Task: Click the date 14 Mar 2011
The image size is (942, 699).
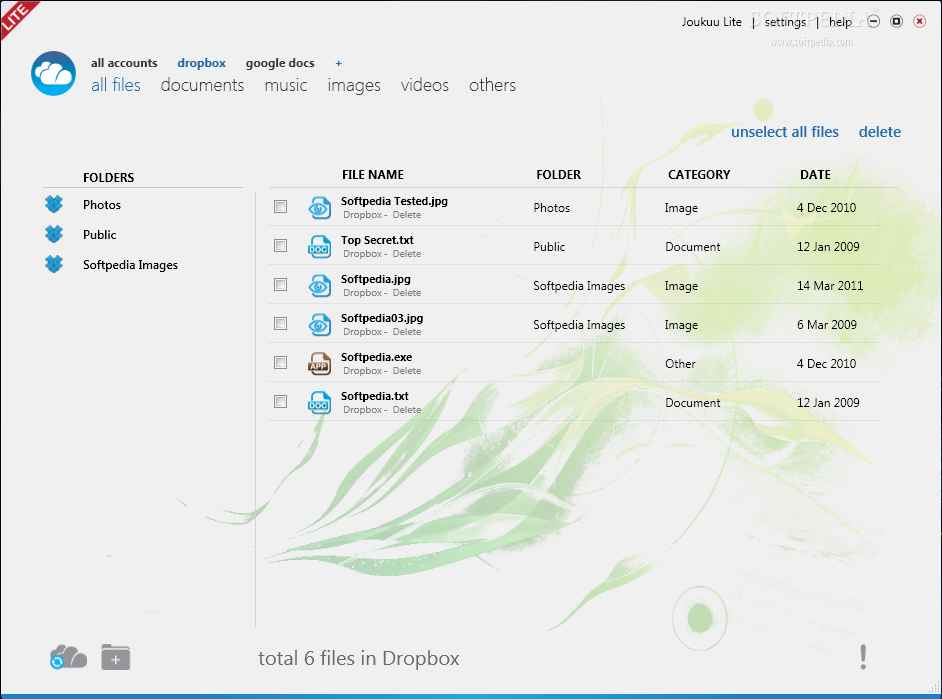Action: point(830,286)
